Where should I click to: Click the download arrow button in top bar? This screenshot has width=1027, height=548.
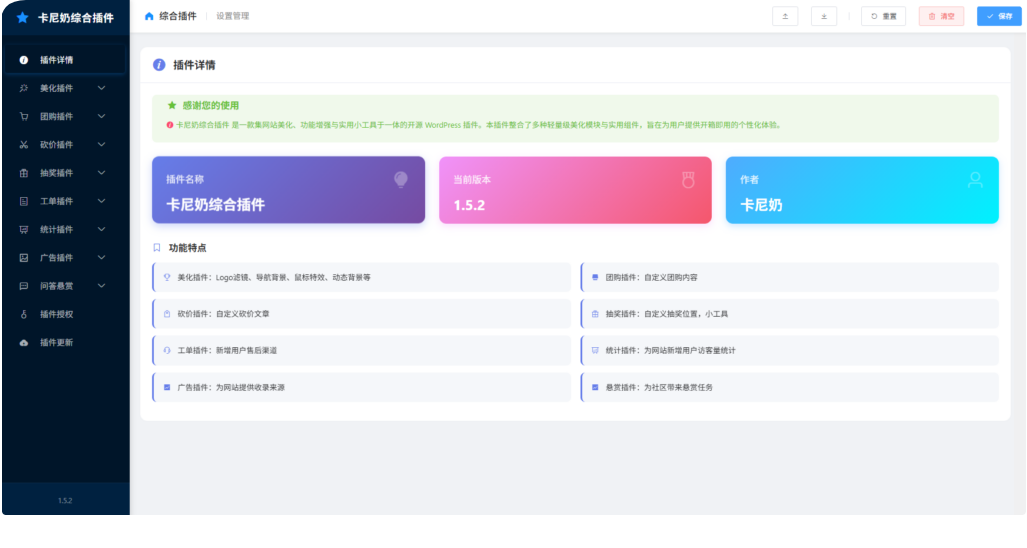click(x=824, y=16)
